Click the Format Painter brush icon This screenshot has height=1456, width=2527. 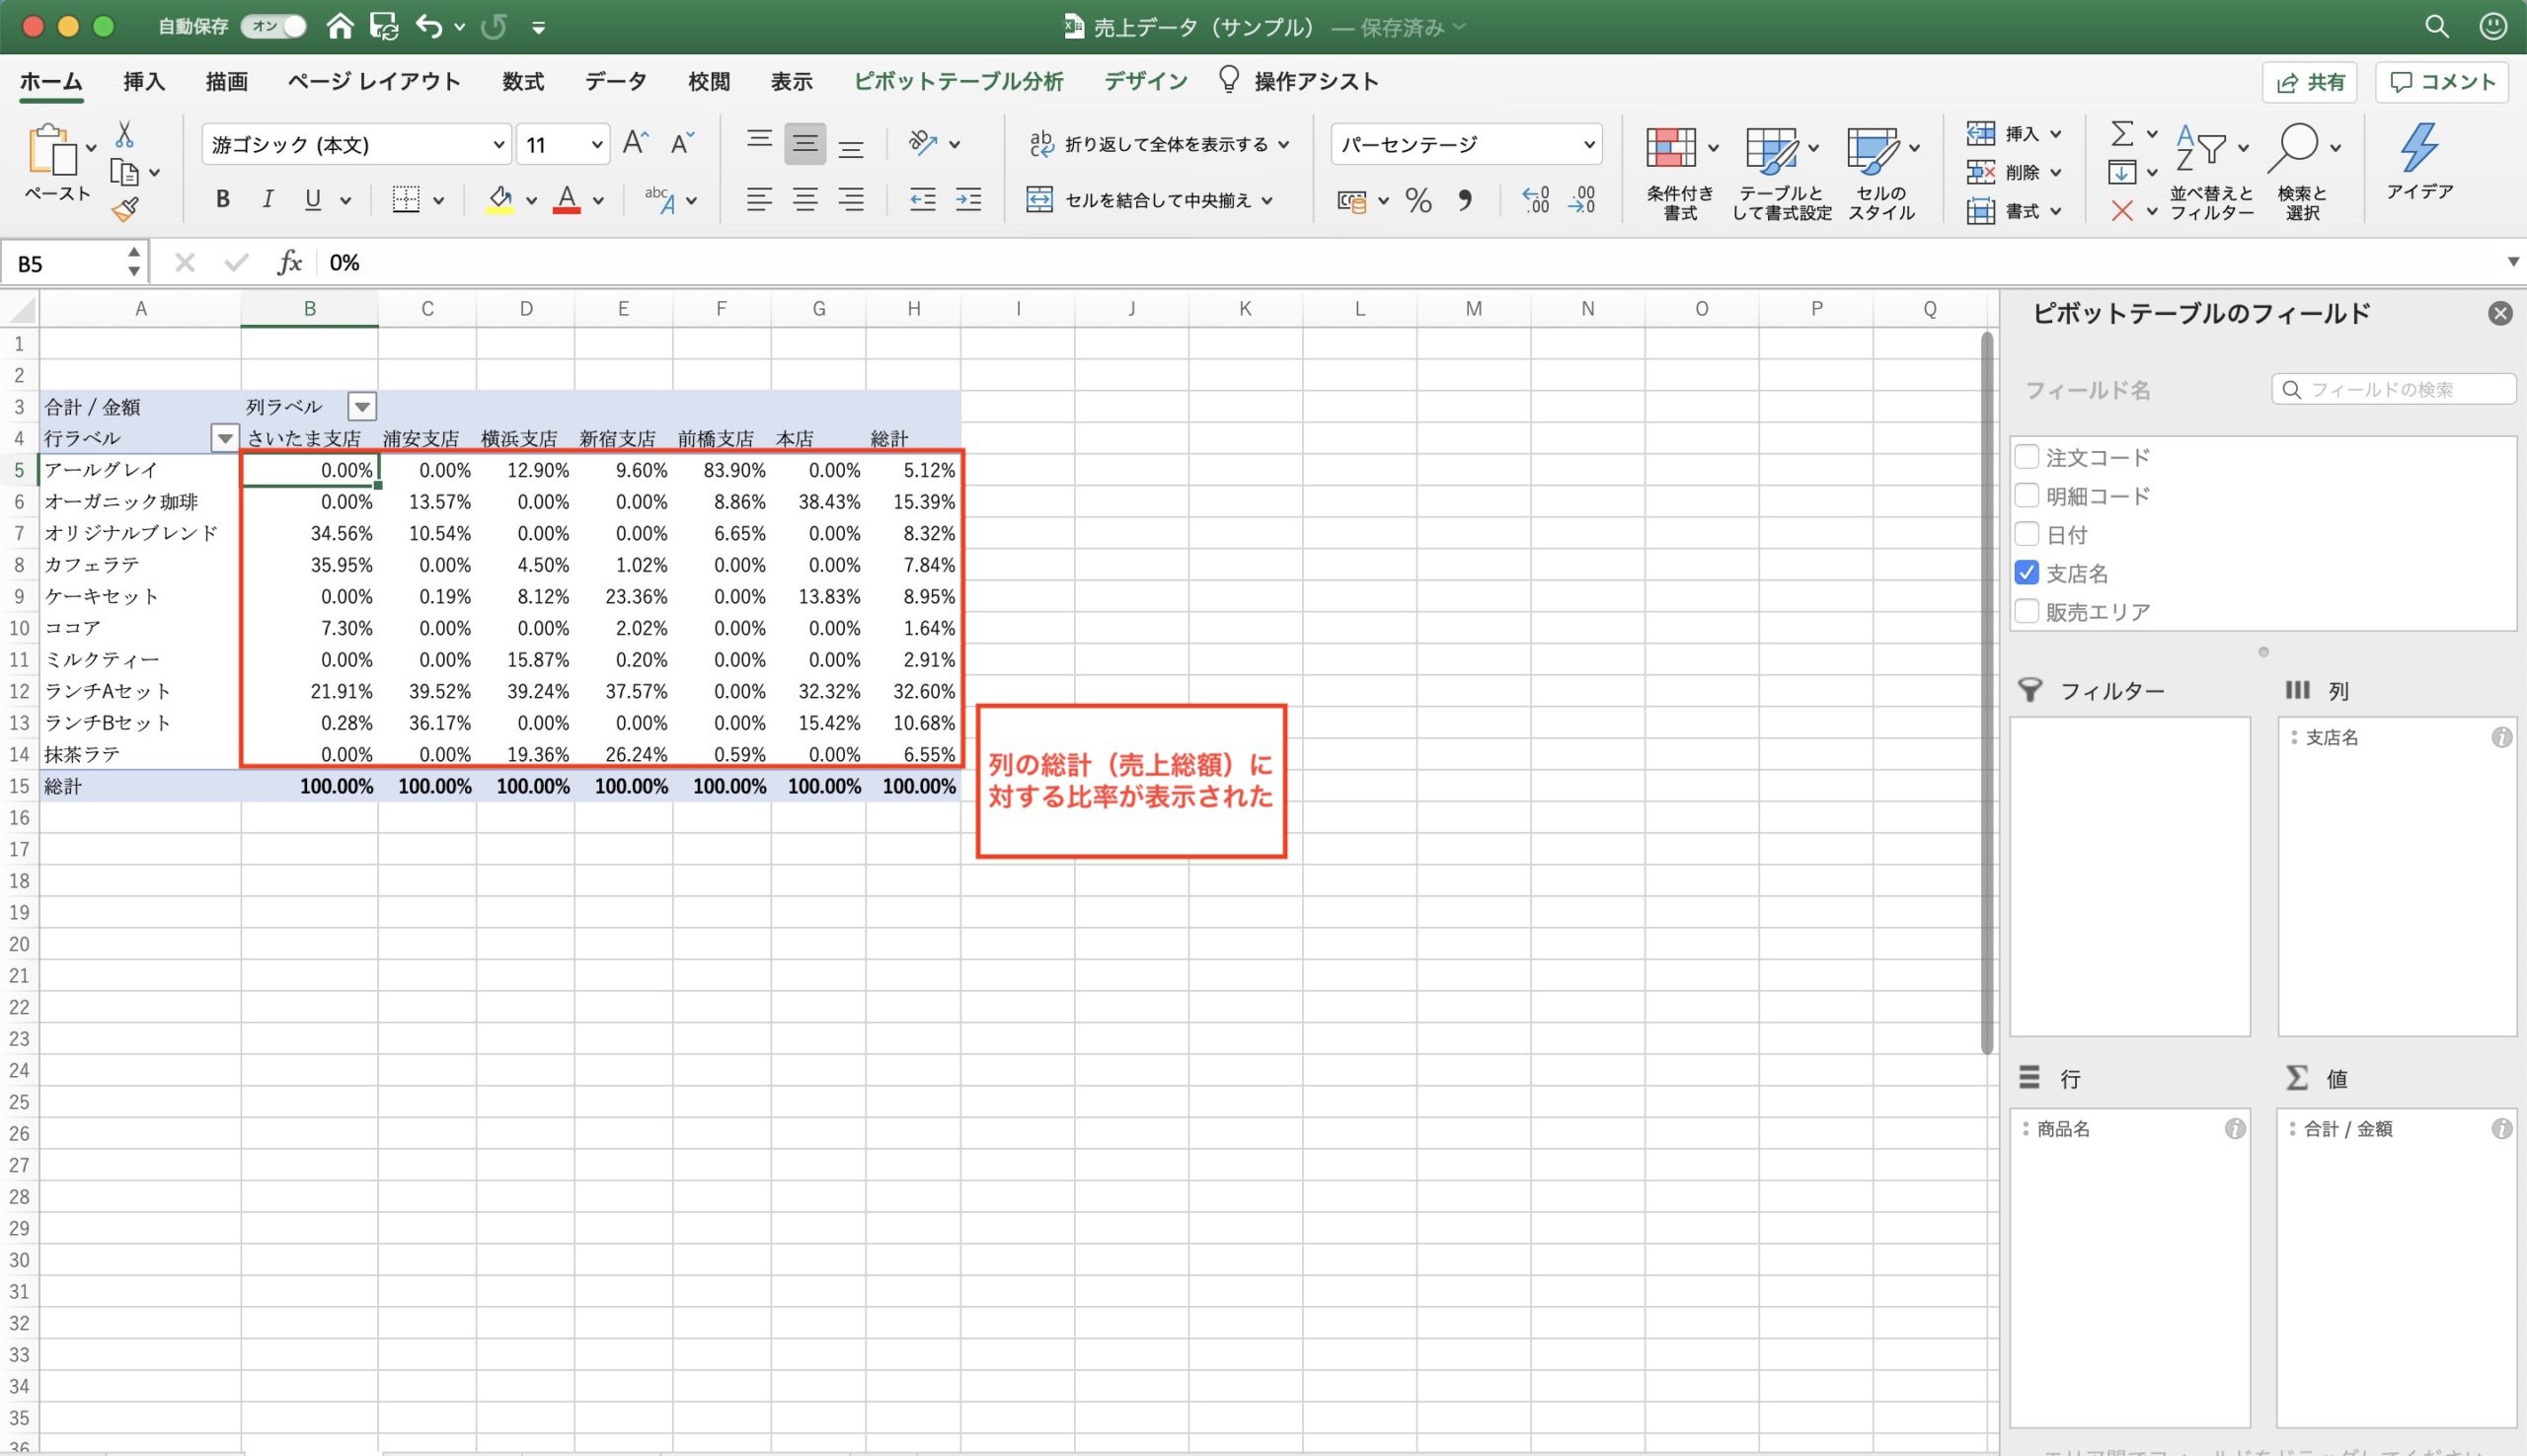pos(125,209)
